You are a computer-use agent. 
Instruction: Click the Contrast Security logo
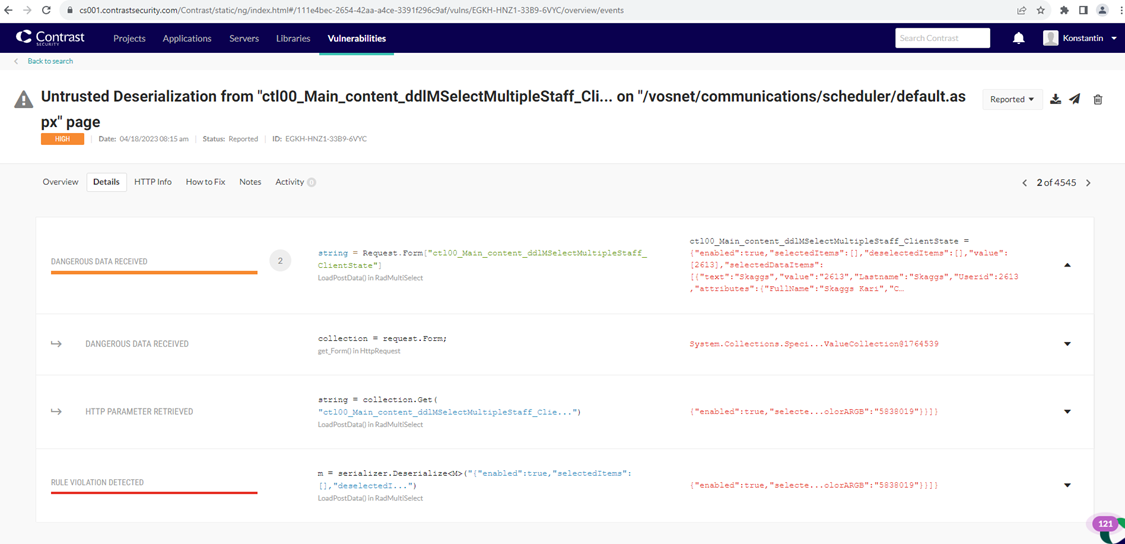[x=50, y=38]
